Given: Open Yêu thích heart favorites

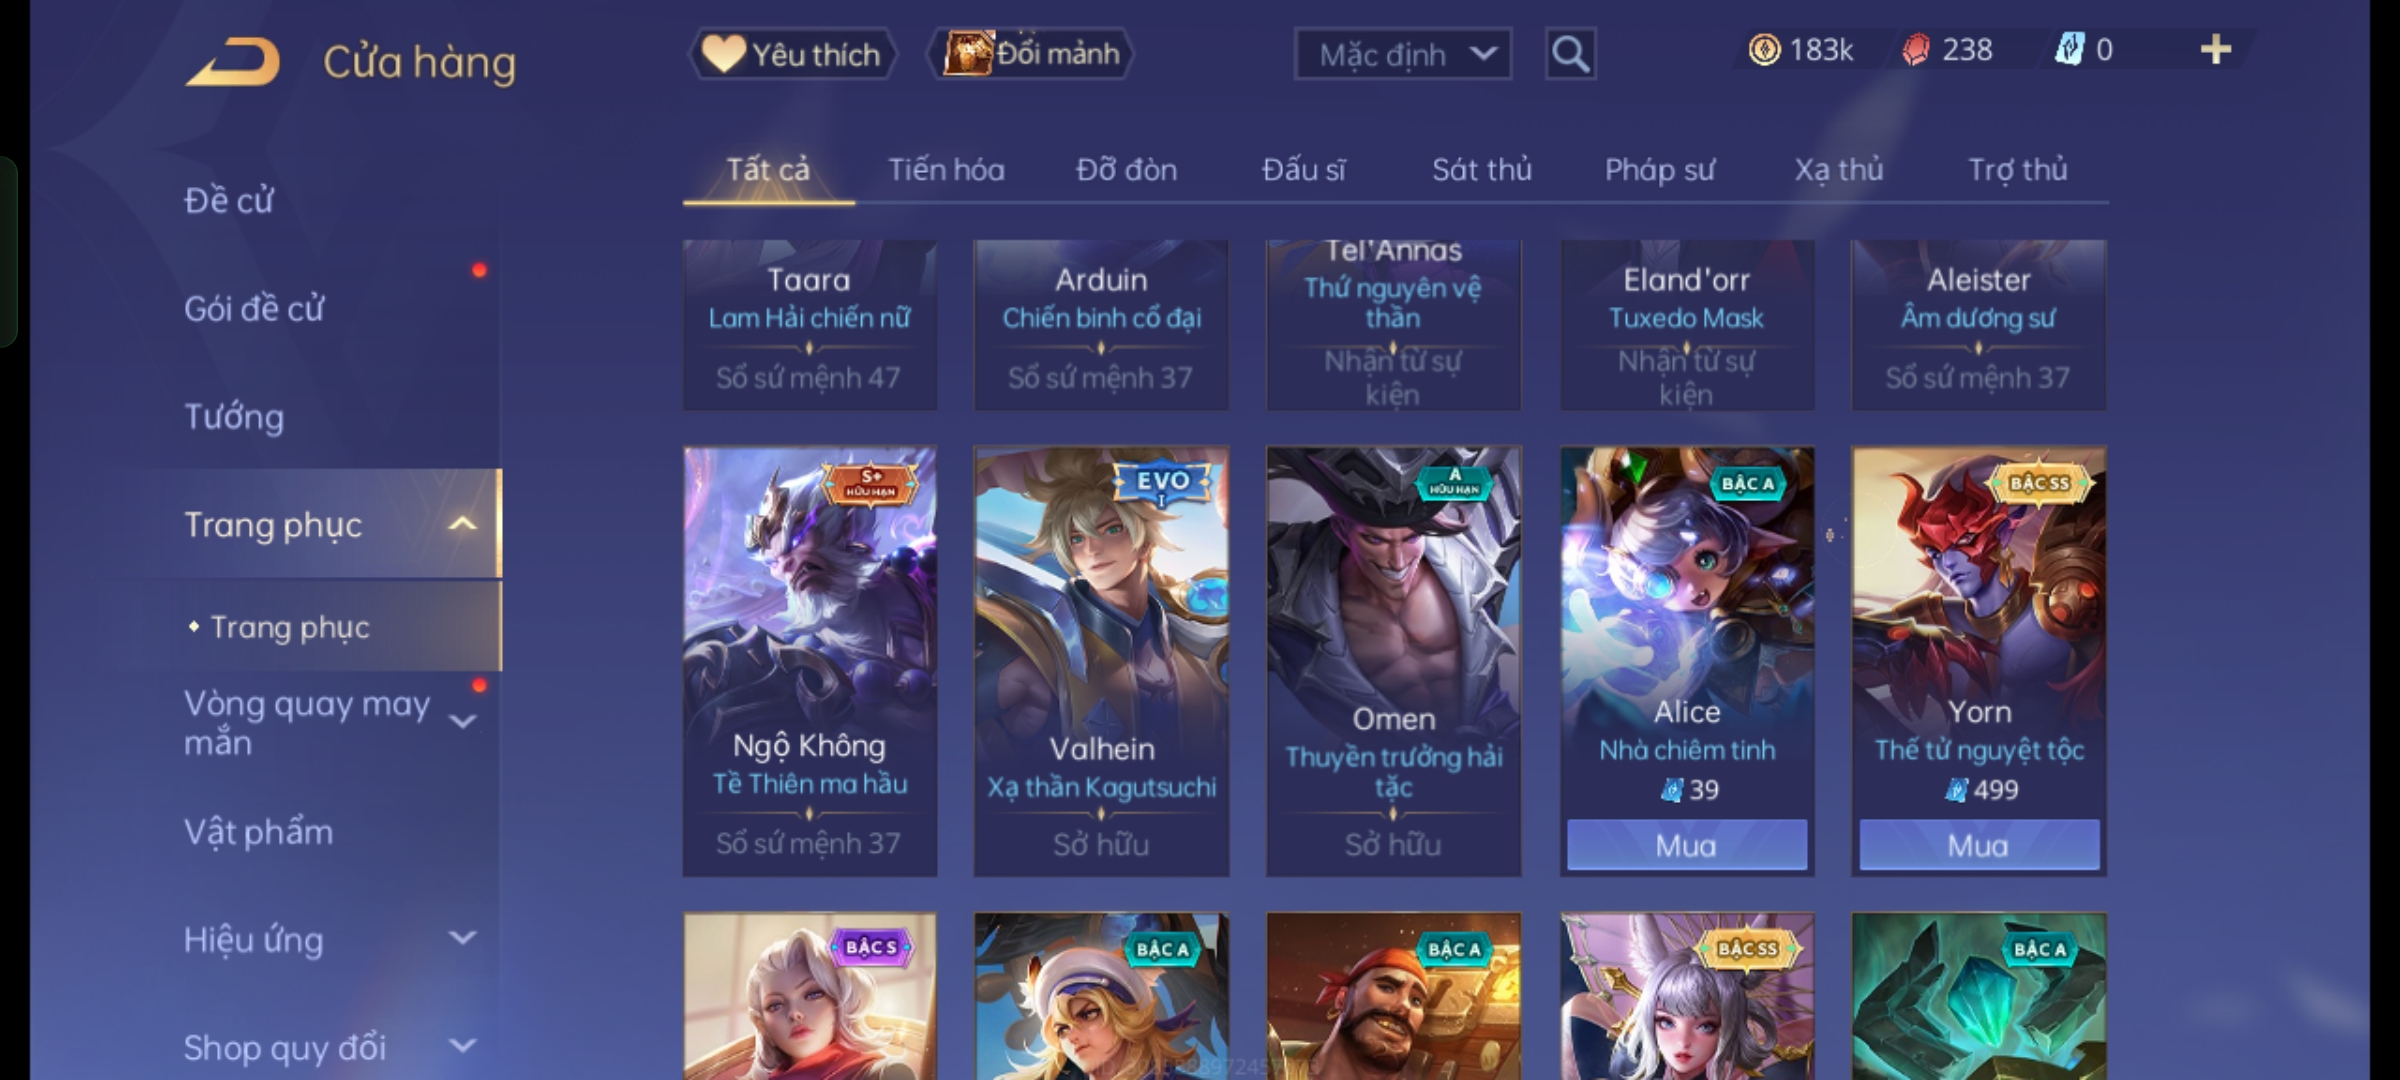Looking at the screenshot, I should click(x=792, y=54).
